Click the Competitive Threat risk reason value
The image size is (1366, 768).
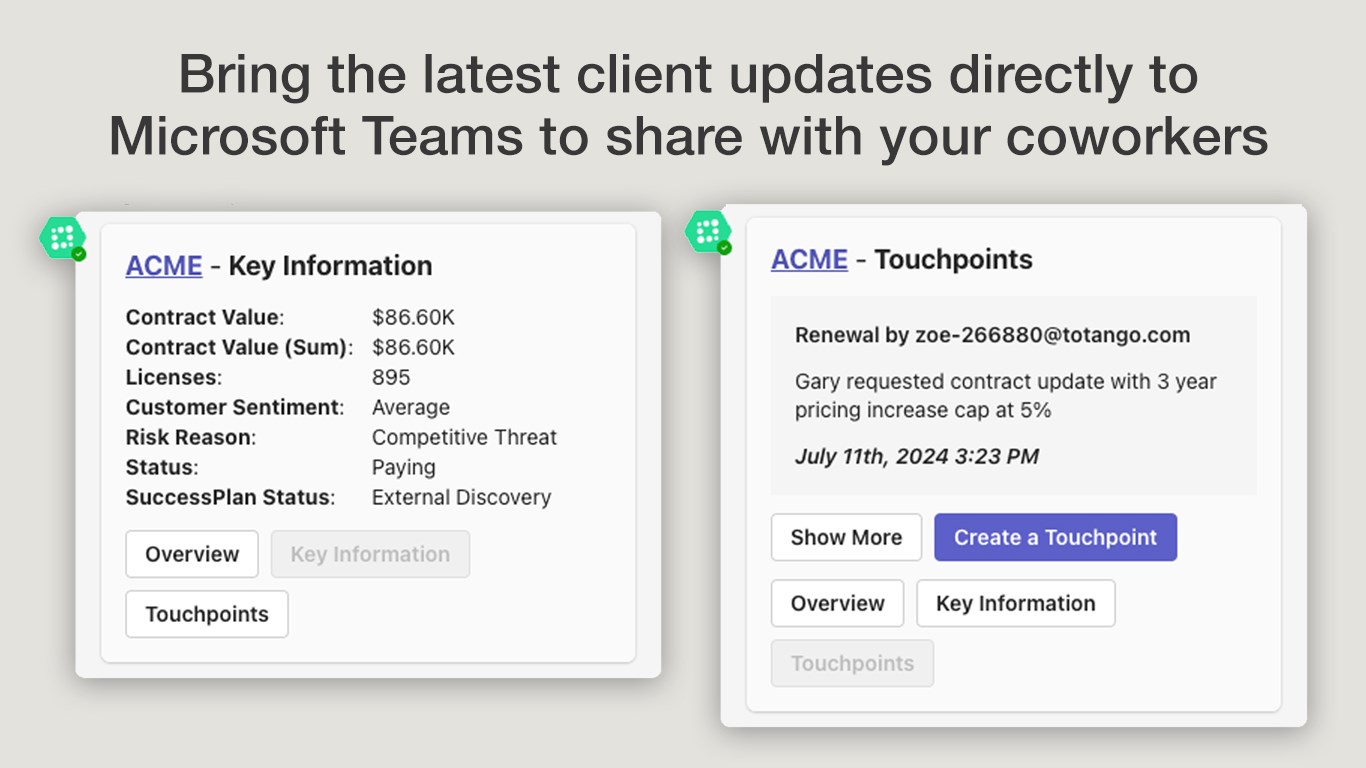click(464, 437)
